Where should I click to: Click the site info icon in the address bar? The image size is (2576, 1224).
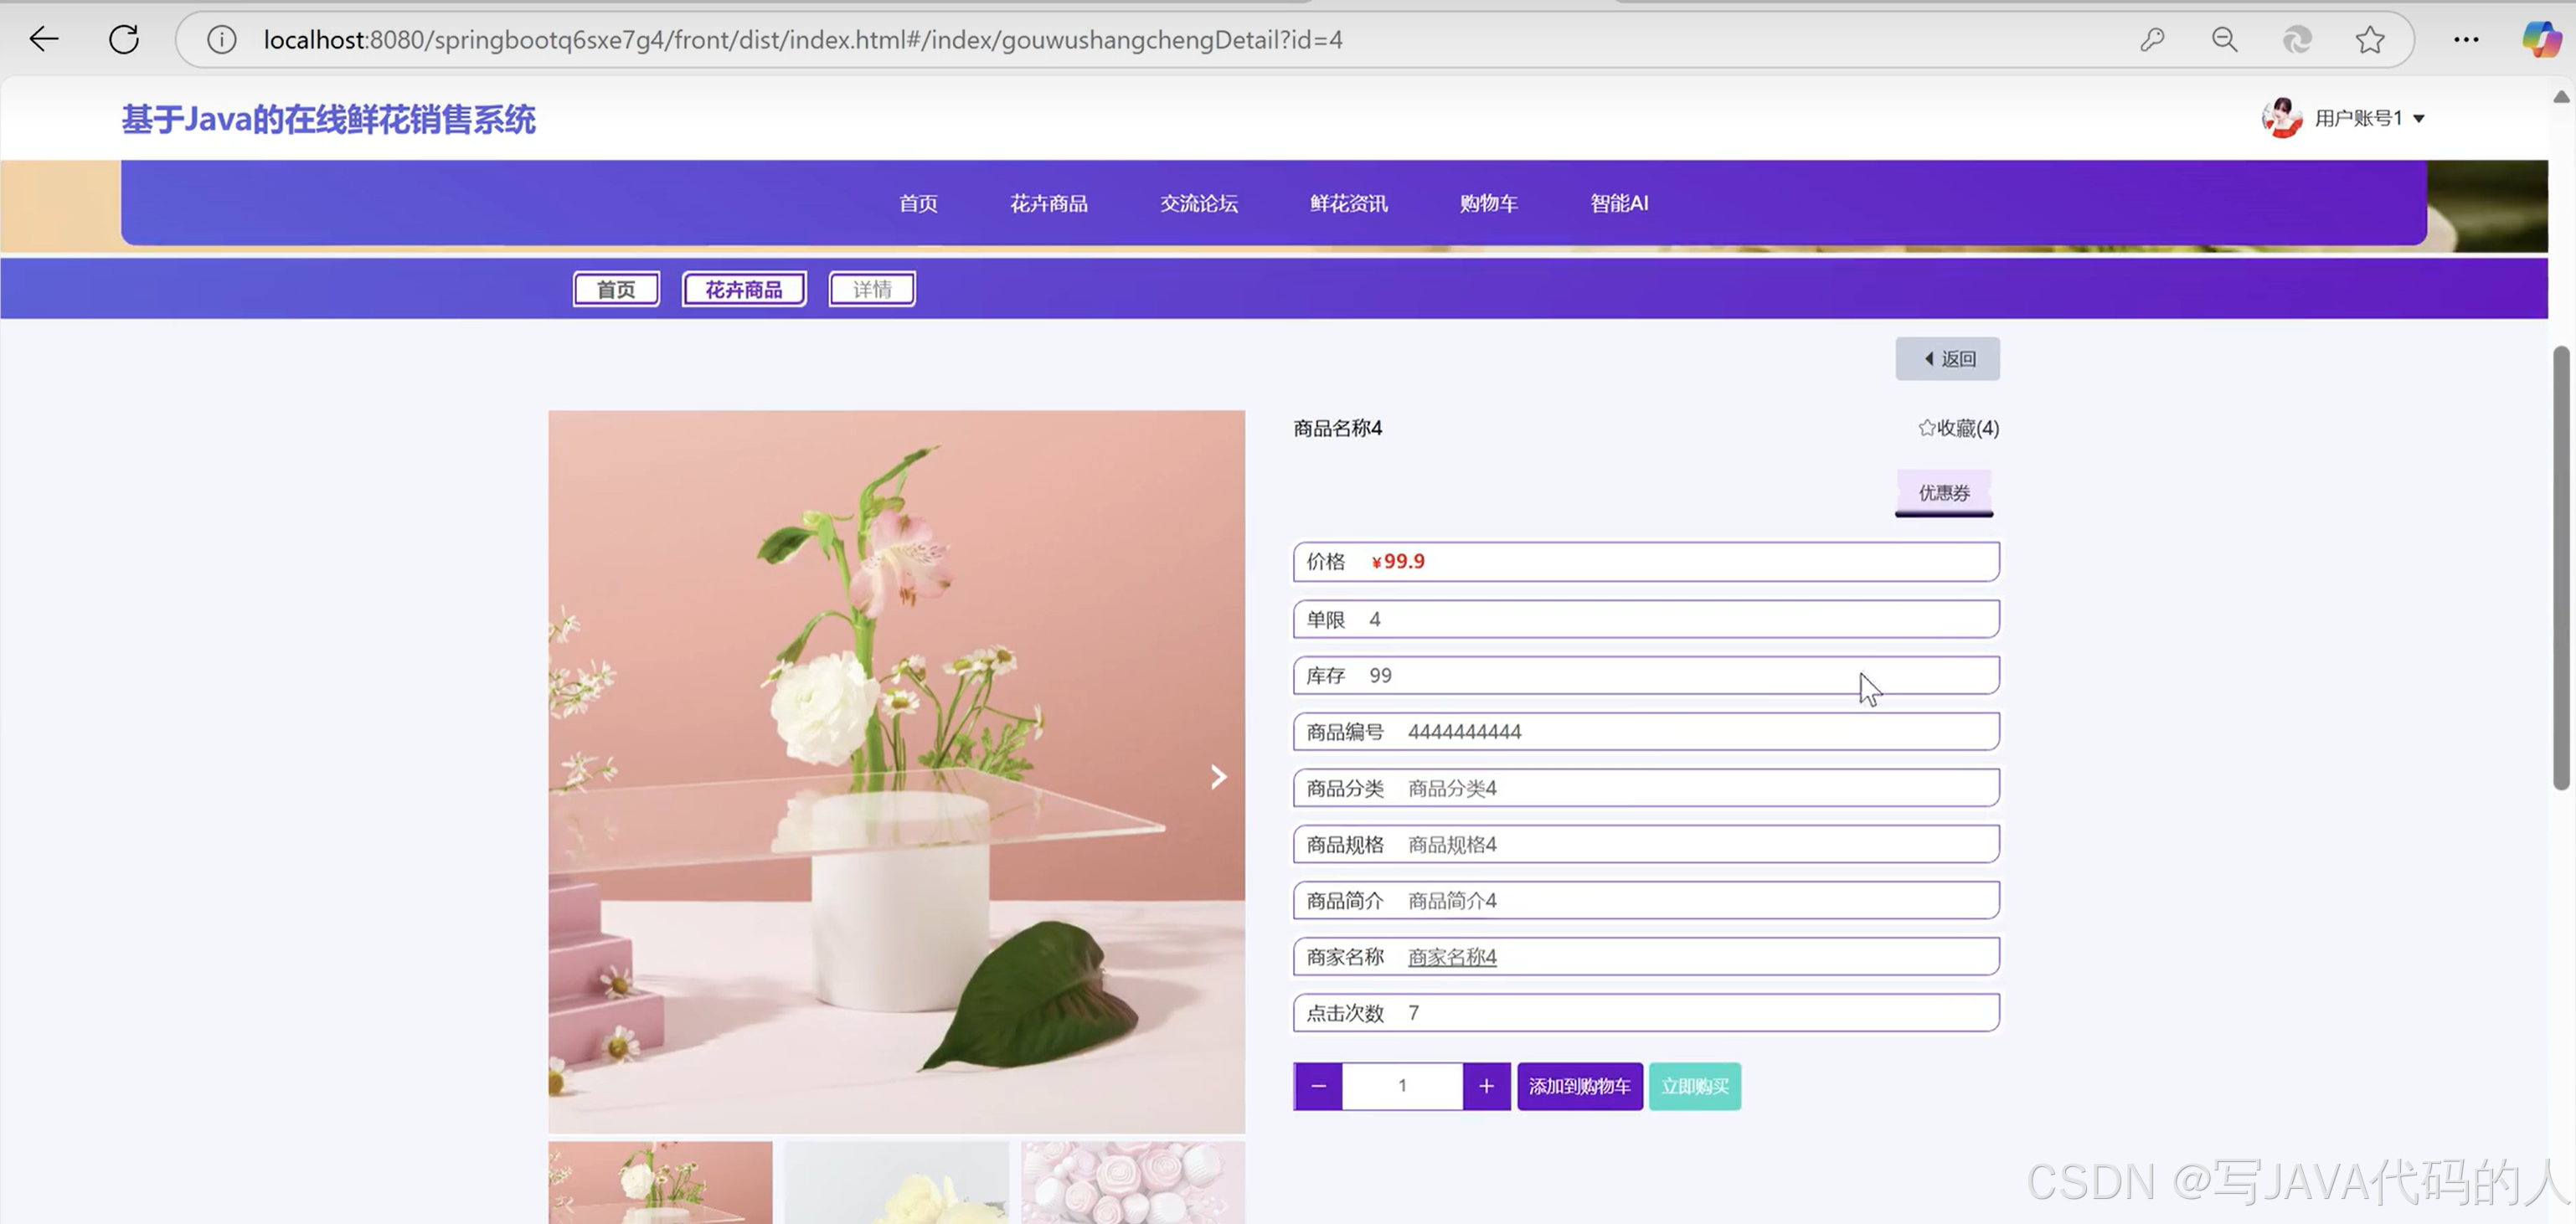click(x=220, y=39)
